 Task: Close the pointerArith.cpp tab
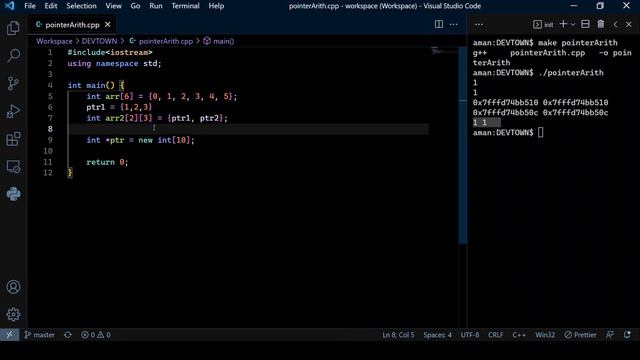[x=107, y=24]
